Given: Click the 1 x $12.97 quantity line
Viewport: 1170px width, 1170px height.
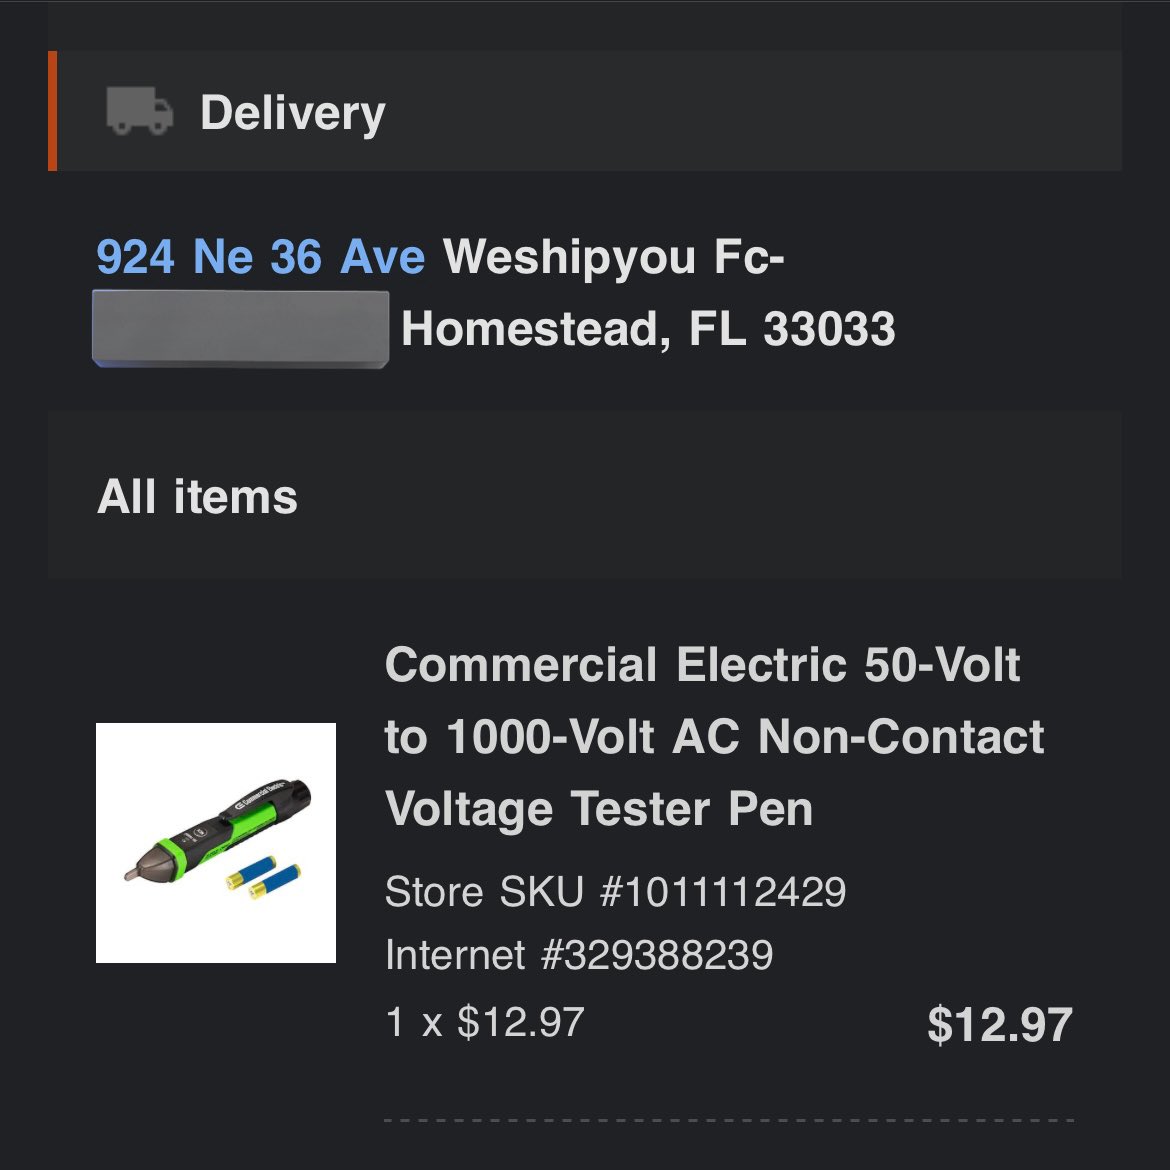Looking at the screenshot, I should click(x=485, y=1022).
